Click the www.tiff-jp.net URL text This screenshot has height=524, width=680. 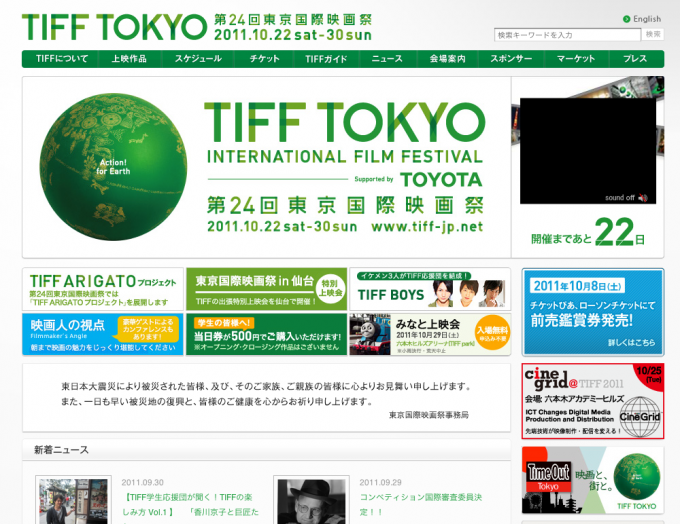(x=427, y=226)
